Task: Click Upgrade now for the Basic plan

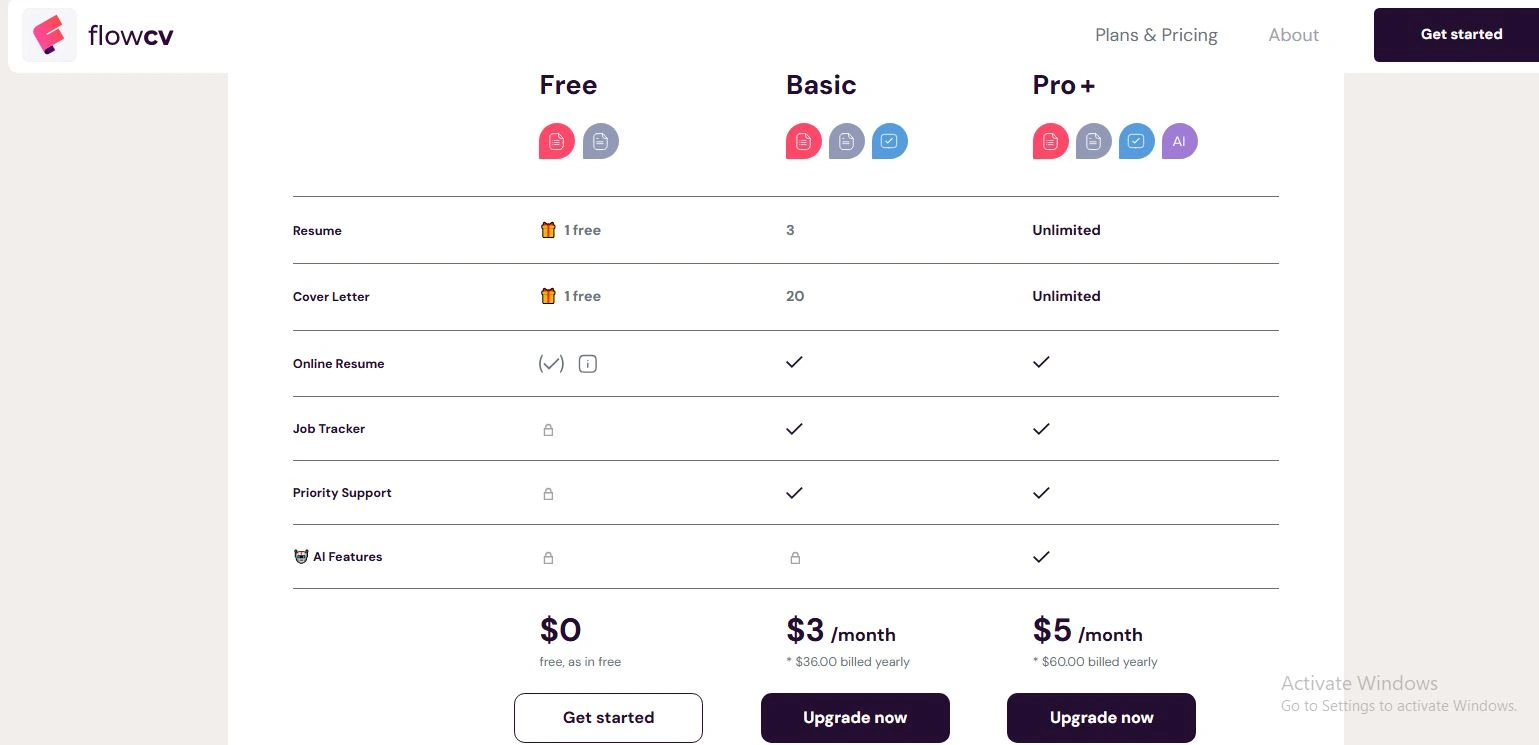Action: (855, 717)
